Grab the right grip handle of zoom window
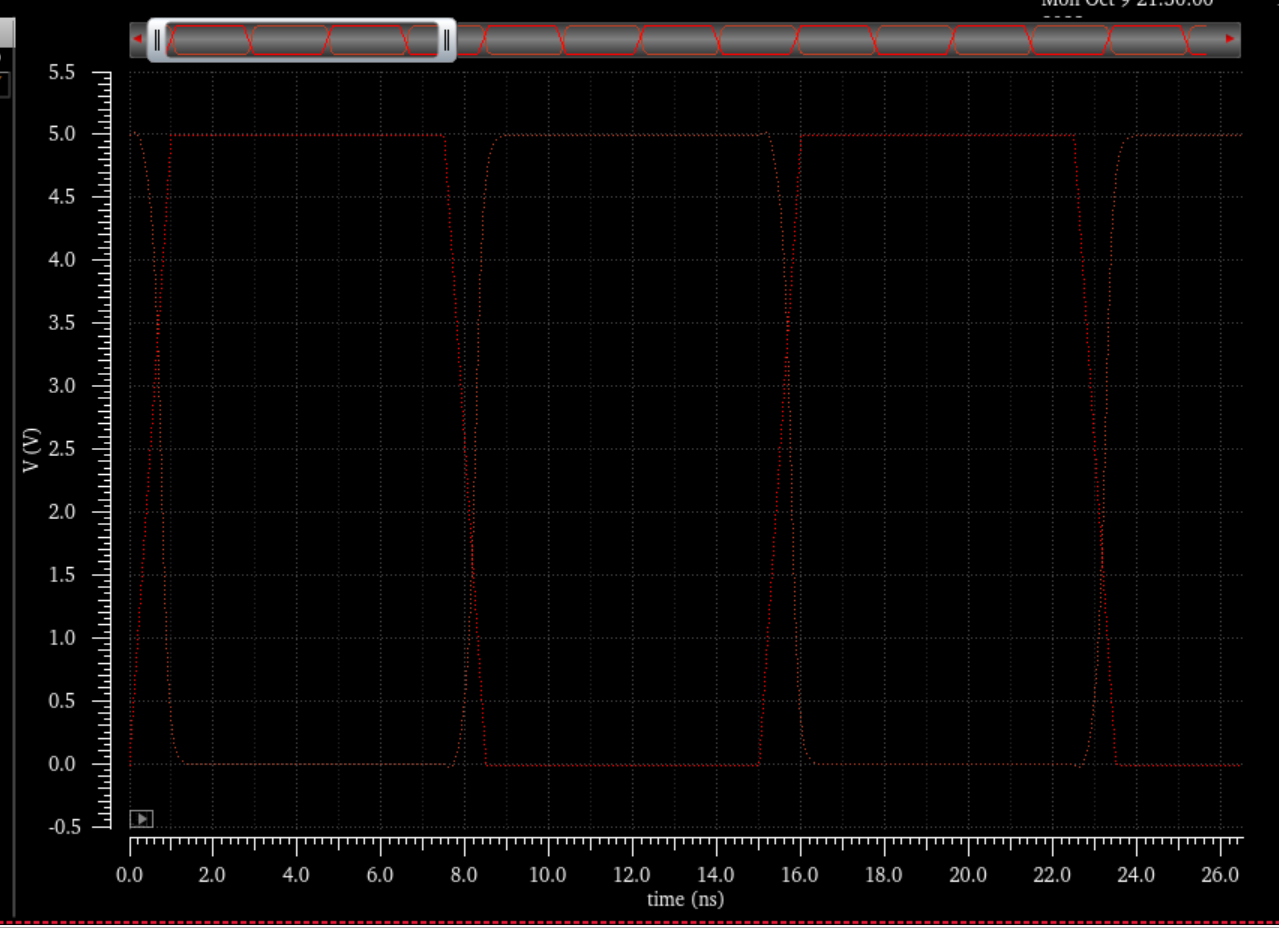1279x928 pixels. click(446, 40)
